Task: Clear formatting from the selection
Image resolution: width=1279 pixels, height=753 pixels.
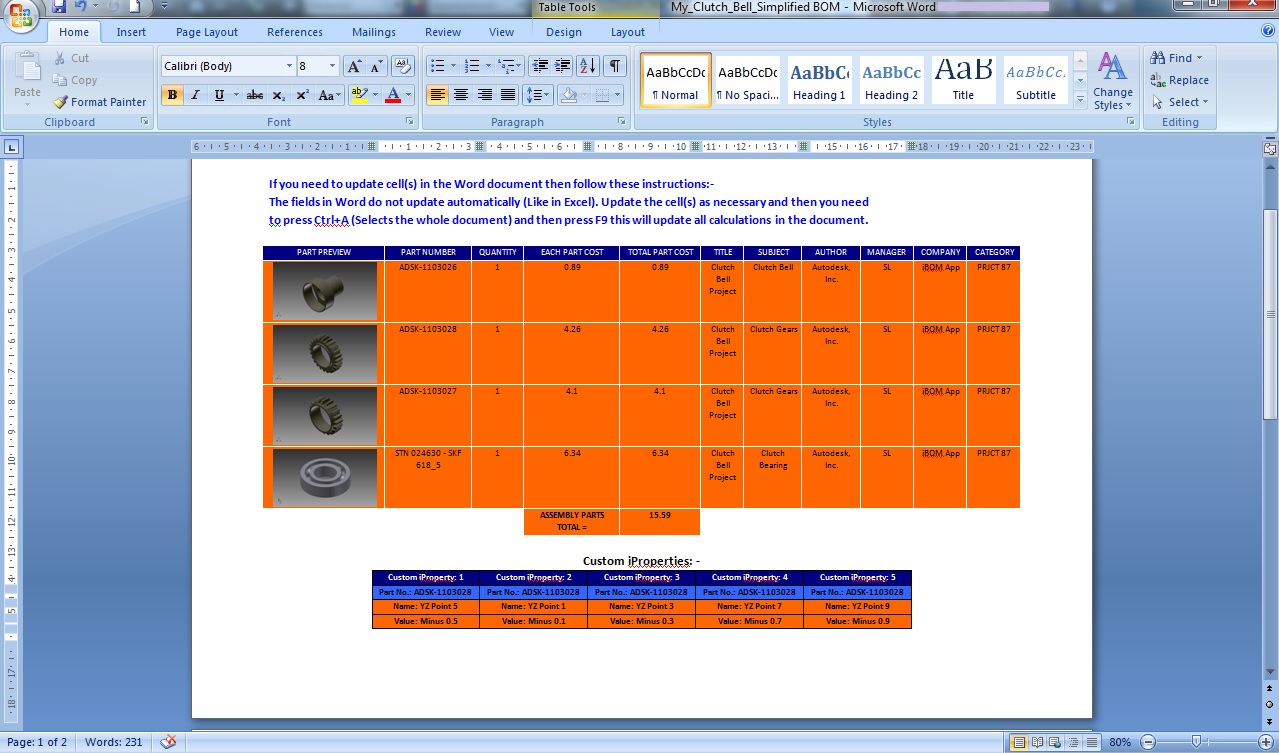Action: pyautogui.click(x=402, y=66)
